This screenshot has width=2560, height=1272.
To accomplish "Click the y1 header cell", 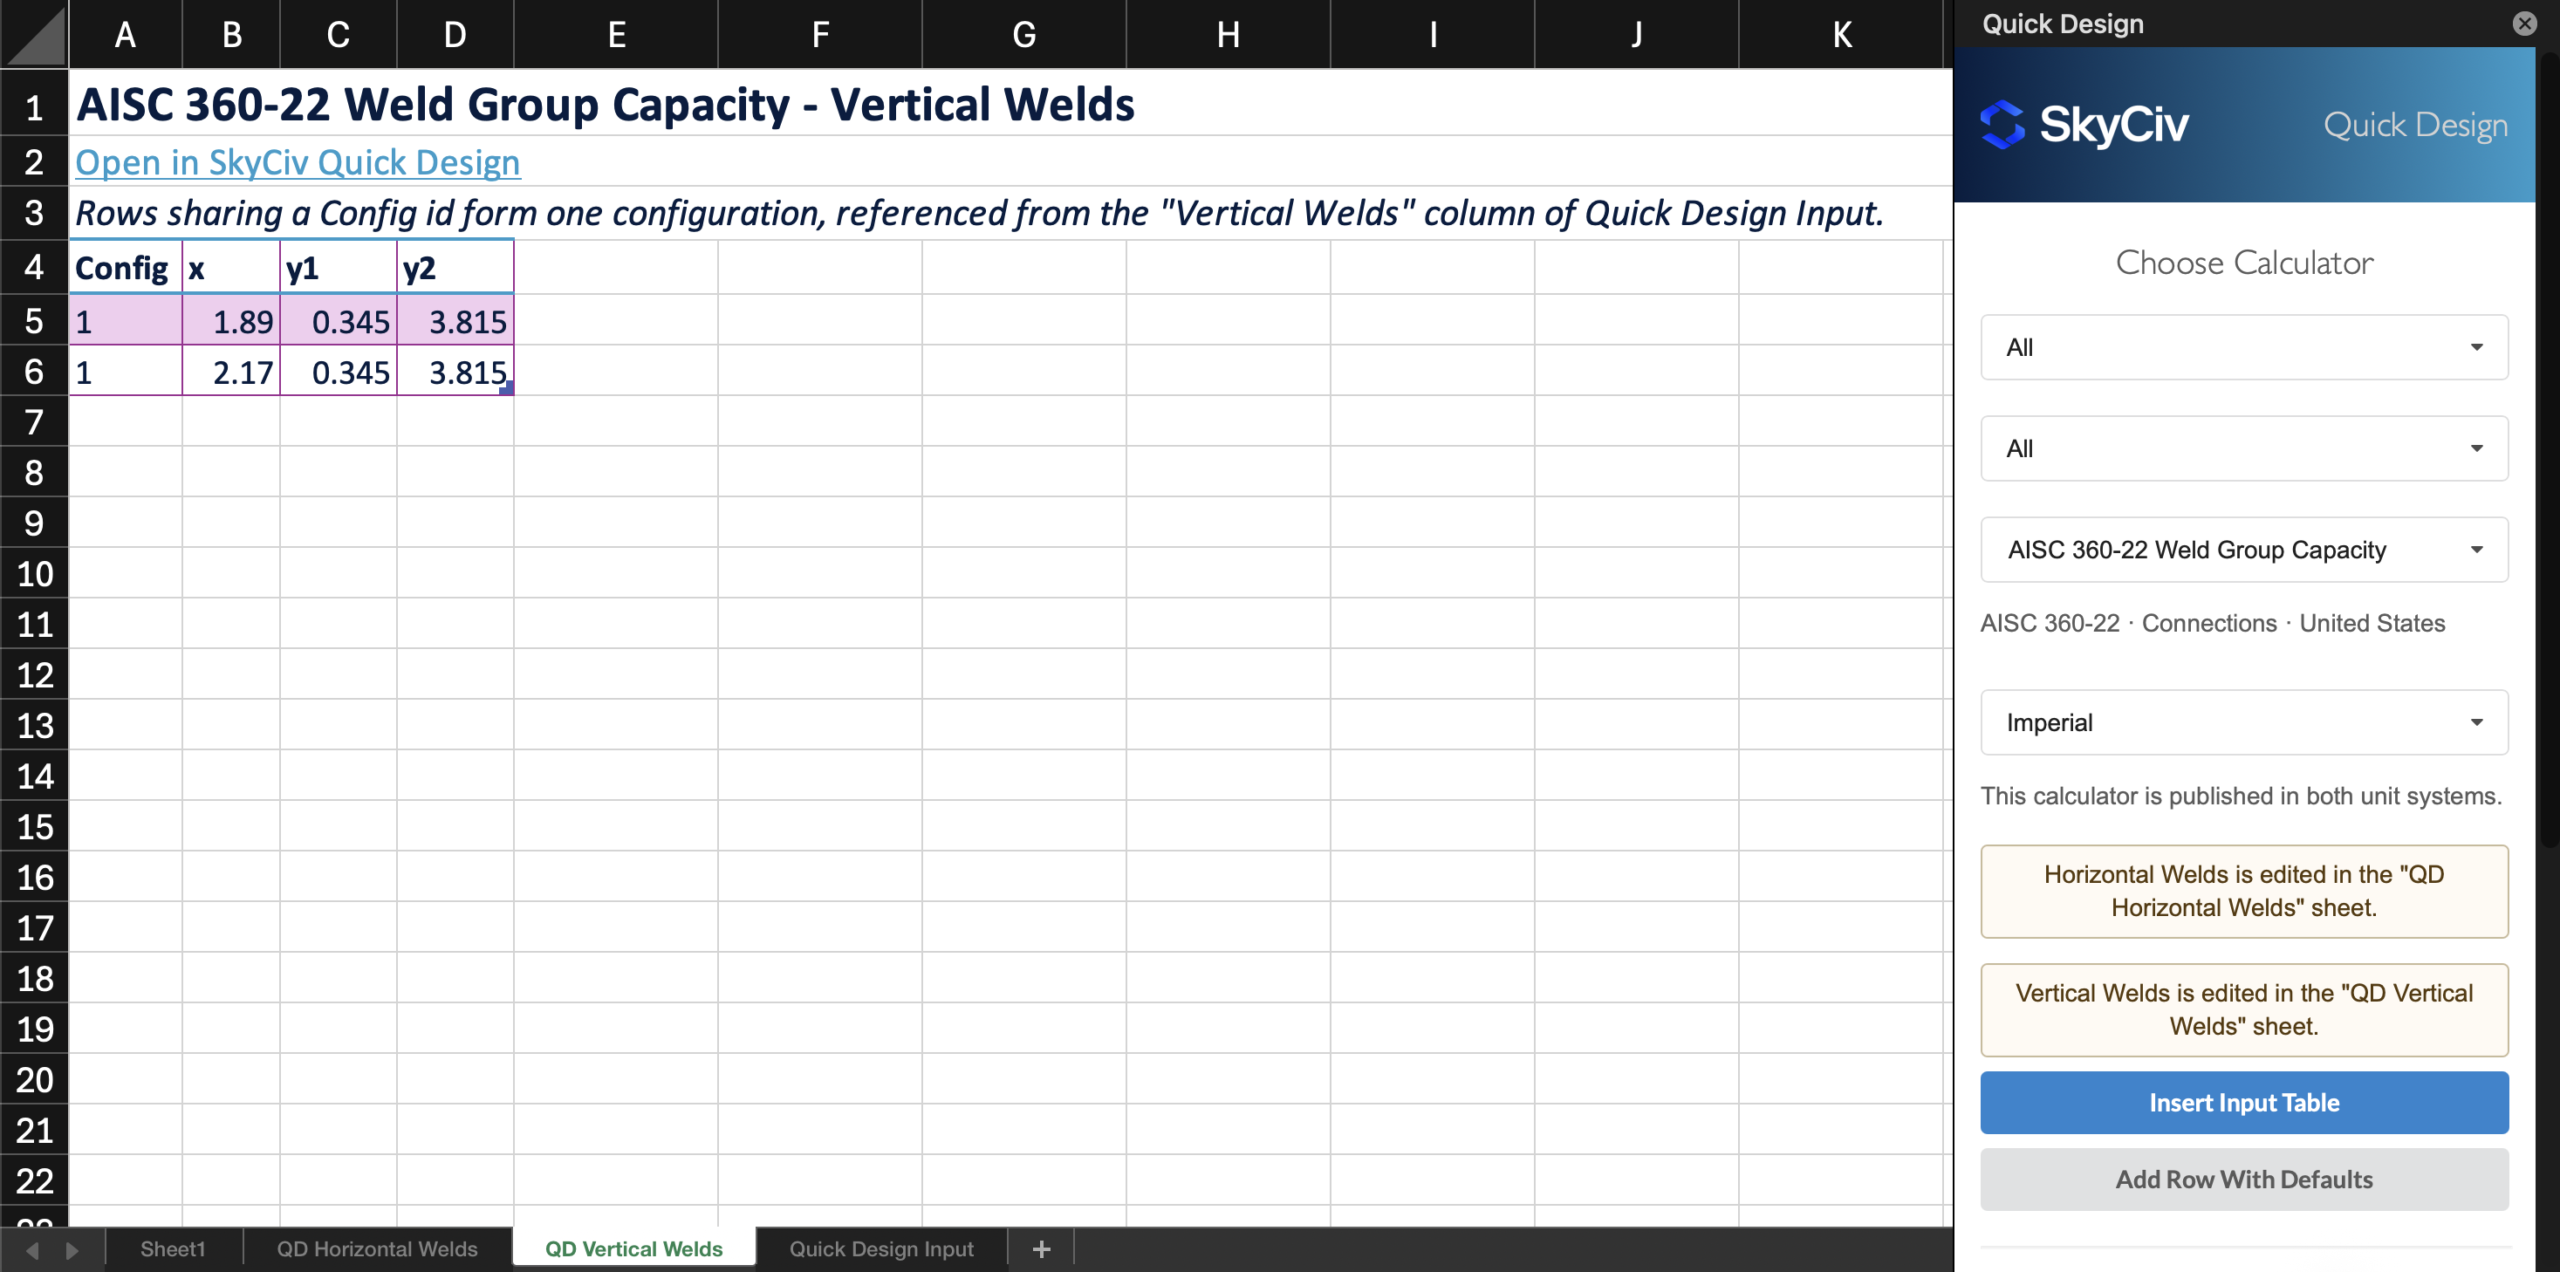I will click(338, 268).
